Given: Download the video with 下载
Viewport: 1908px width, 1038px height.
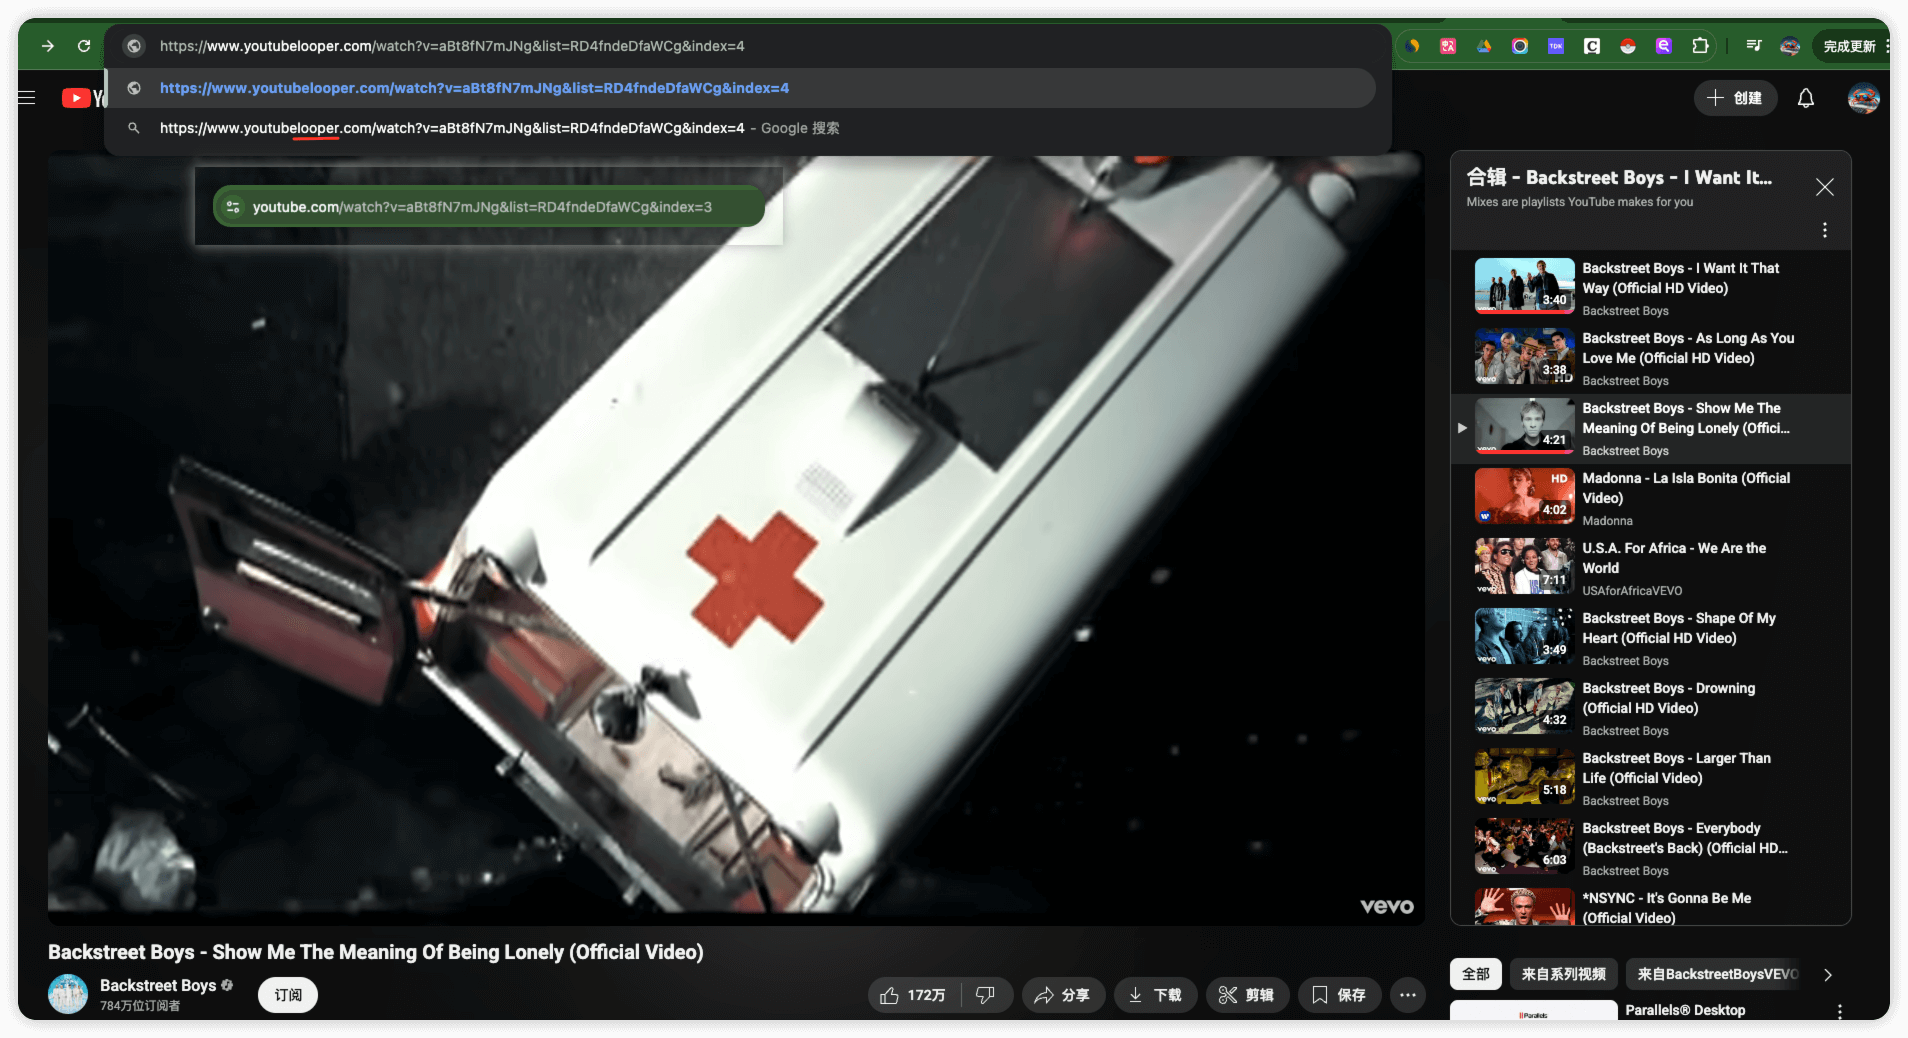Looking at the screenshot, I should [1155, 995].
